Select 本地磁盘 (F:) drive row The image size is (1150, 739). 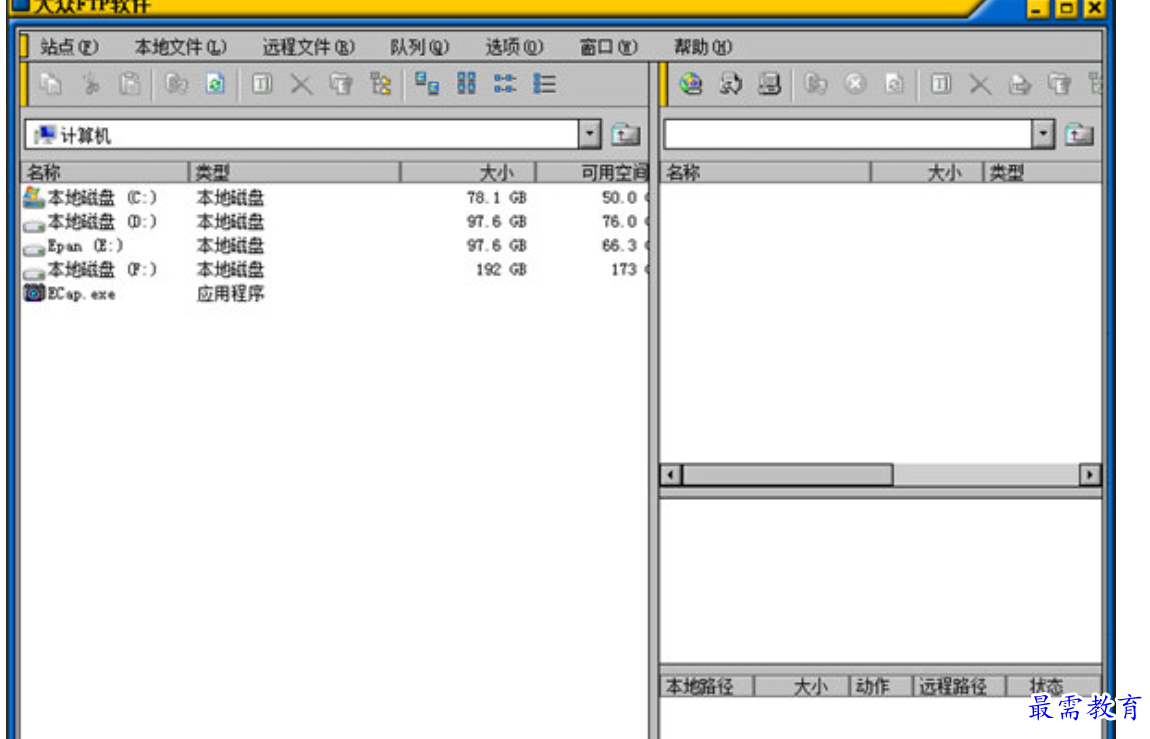point(334,270)
